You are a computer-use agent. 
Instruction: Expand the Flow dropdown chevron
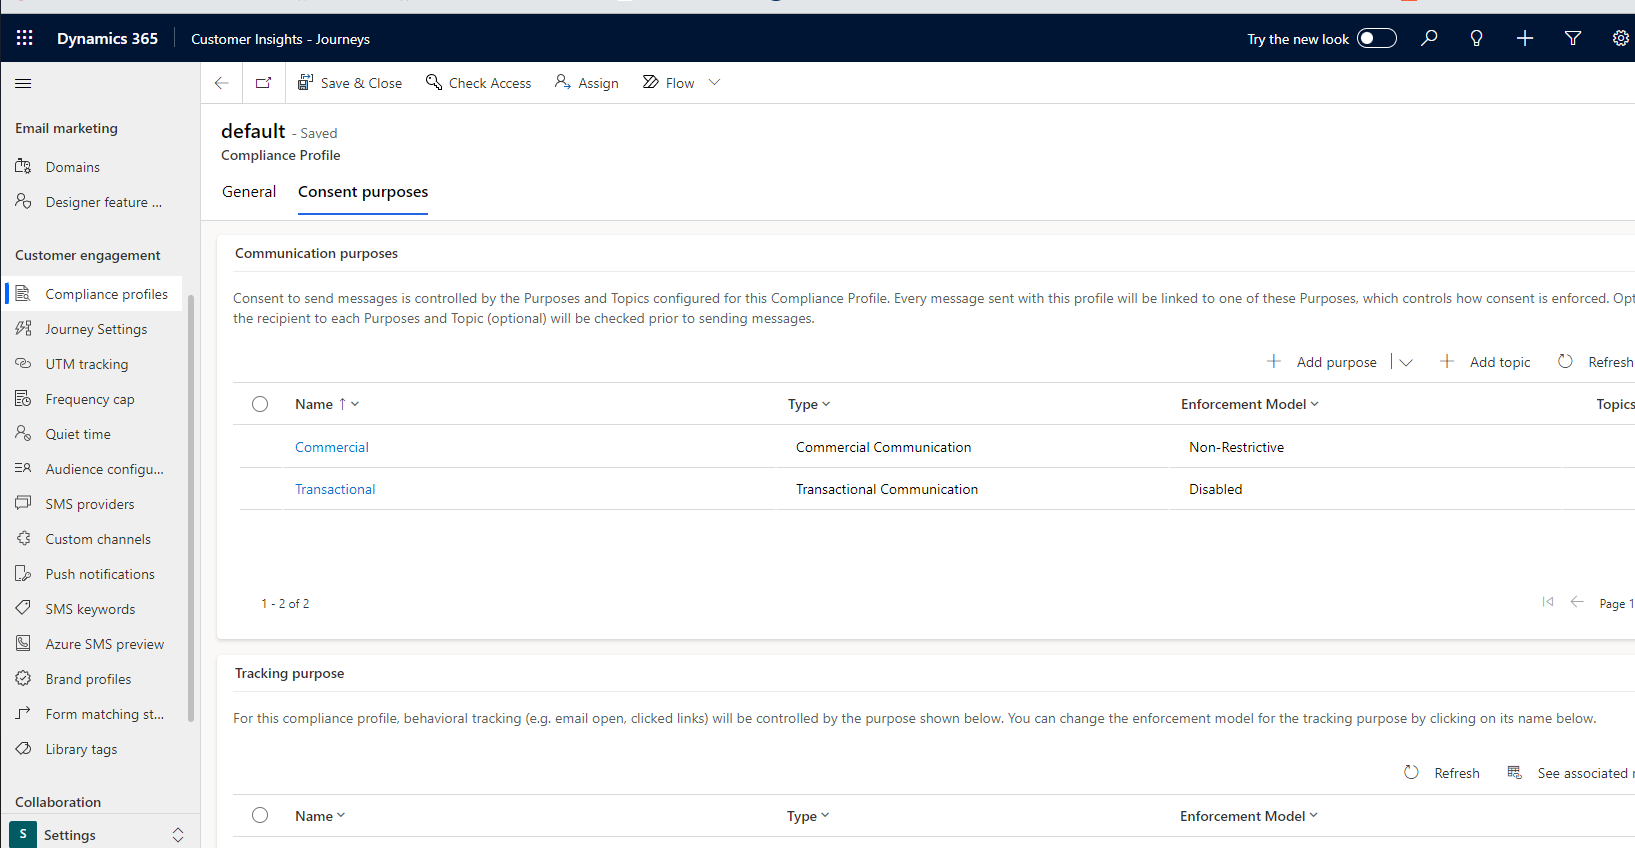pos(714,83)
